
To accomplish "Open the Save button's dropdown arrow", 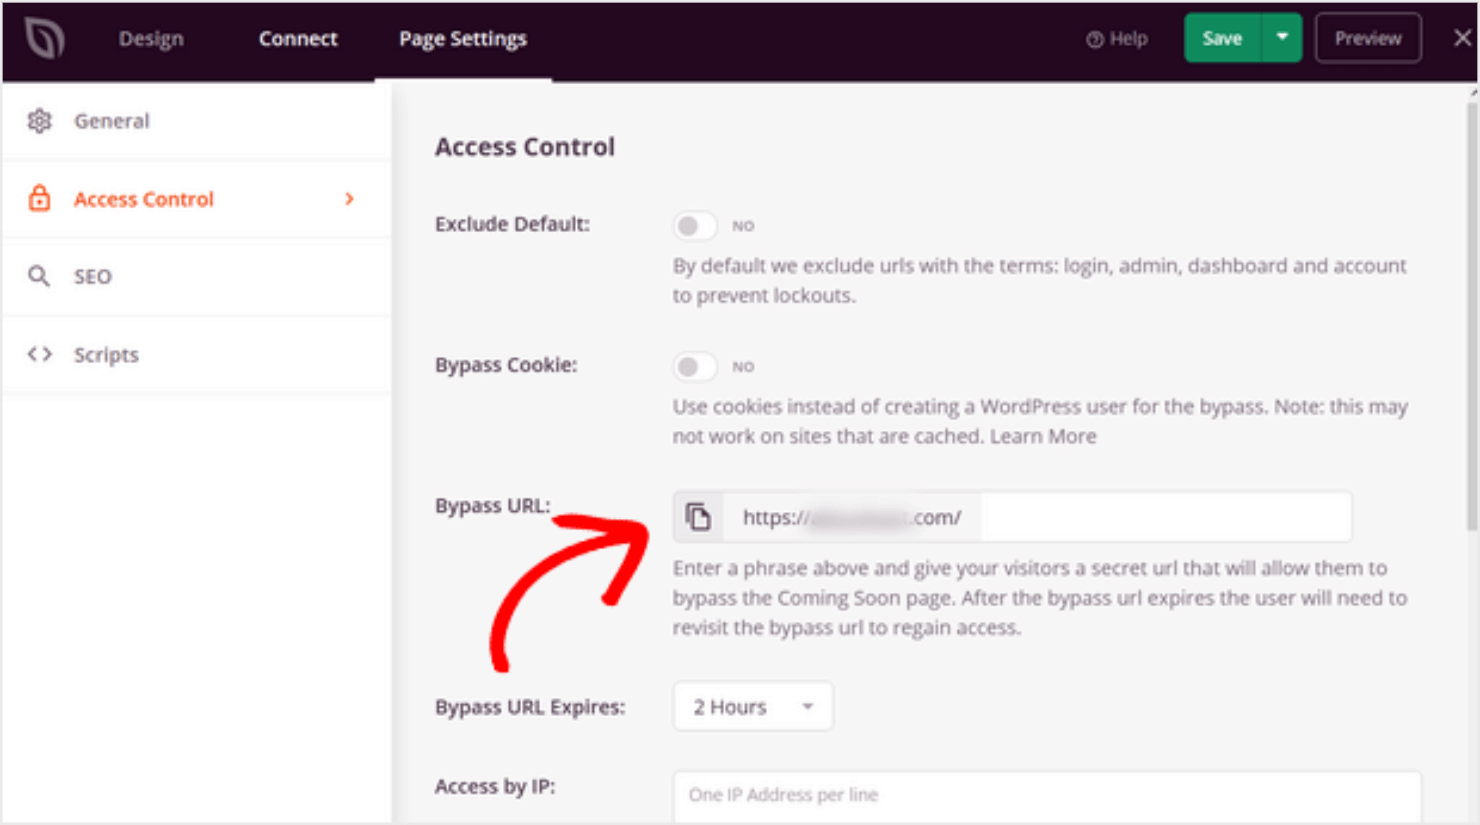I will (x=1280, y=38).
